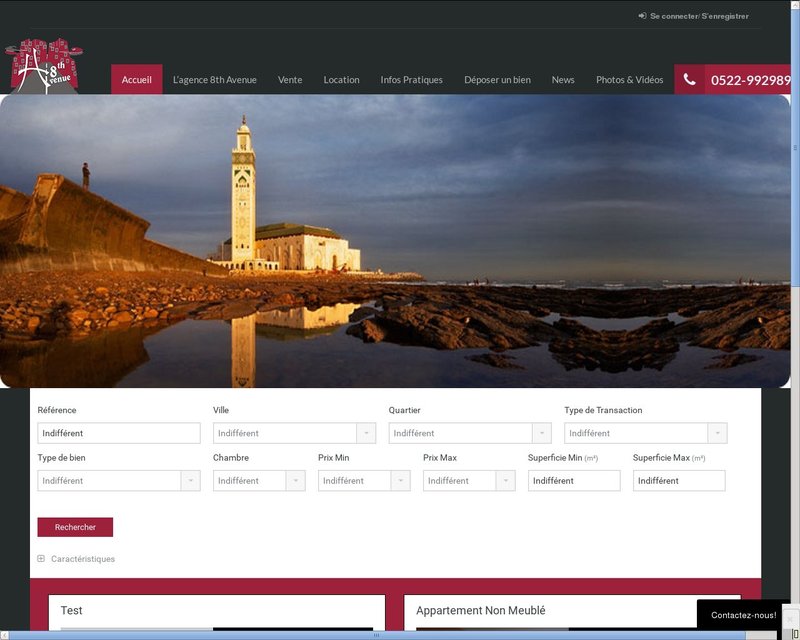Click the login arrow icon
The width and height of the screenshot is (800, 640).
point(642,16)
